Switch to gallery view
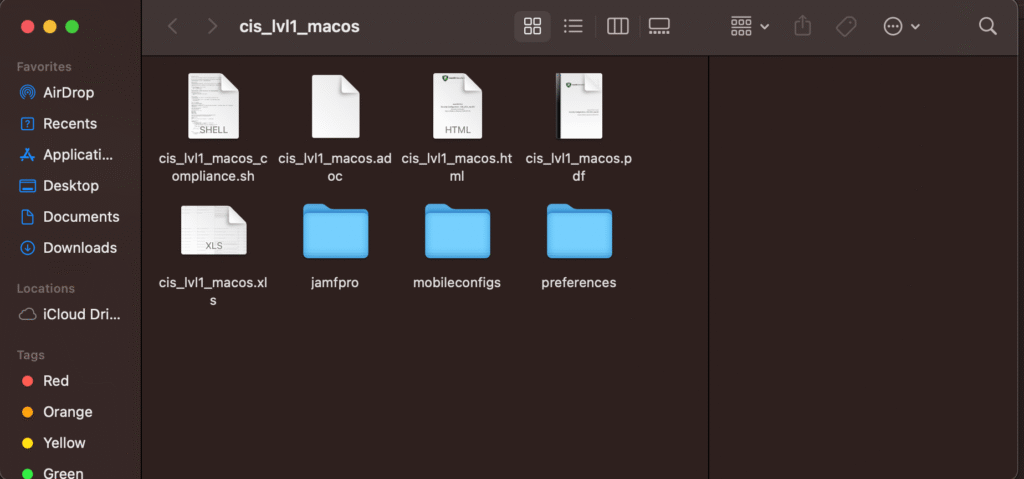 click(659, 27)
